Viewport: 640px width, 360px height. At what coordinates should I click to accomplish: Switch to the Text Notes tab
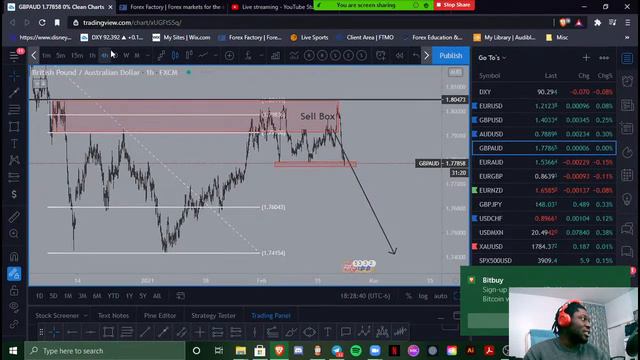(113, 316)
